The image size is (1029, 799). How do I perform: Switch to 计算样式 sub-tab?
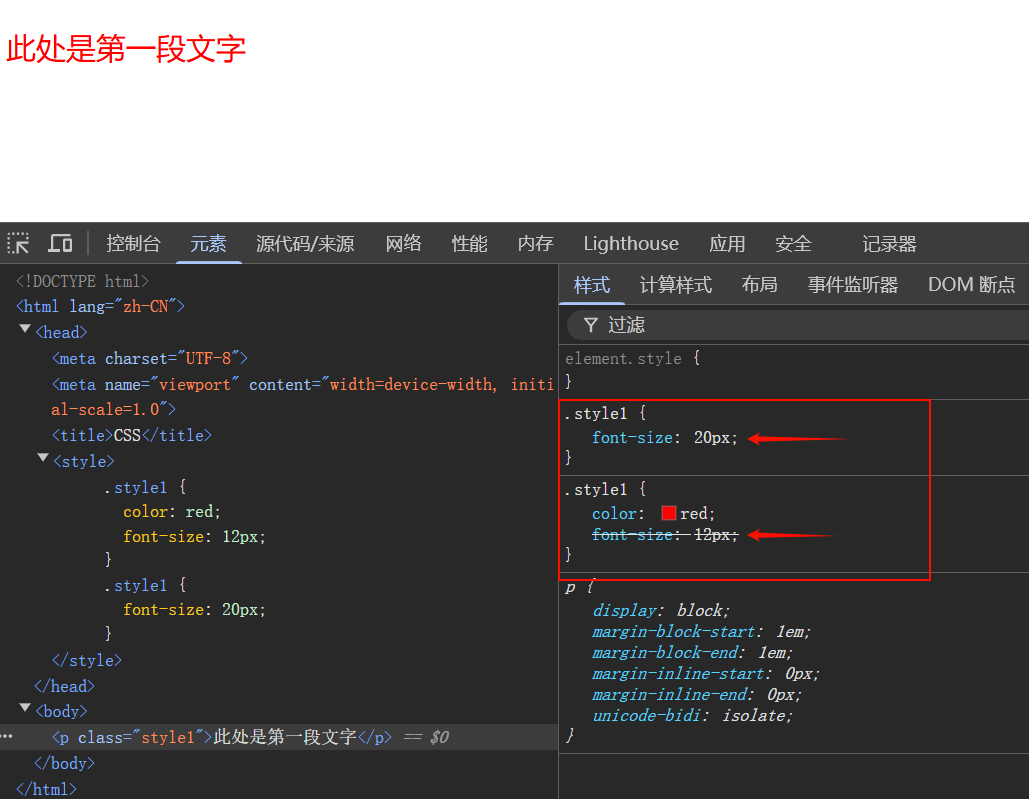tap(676, 285)
